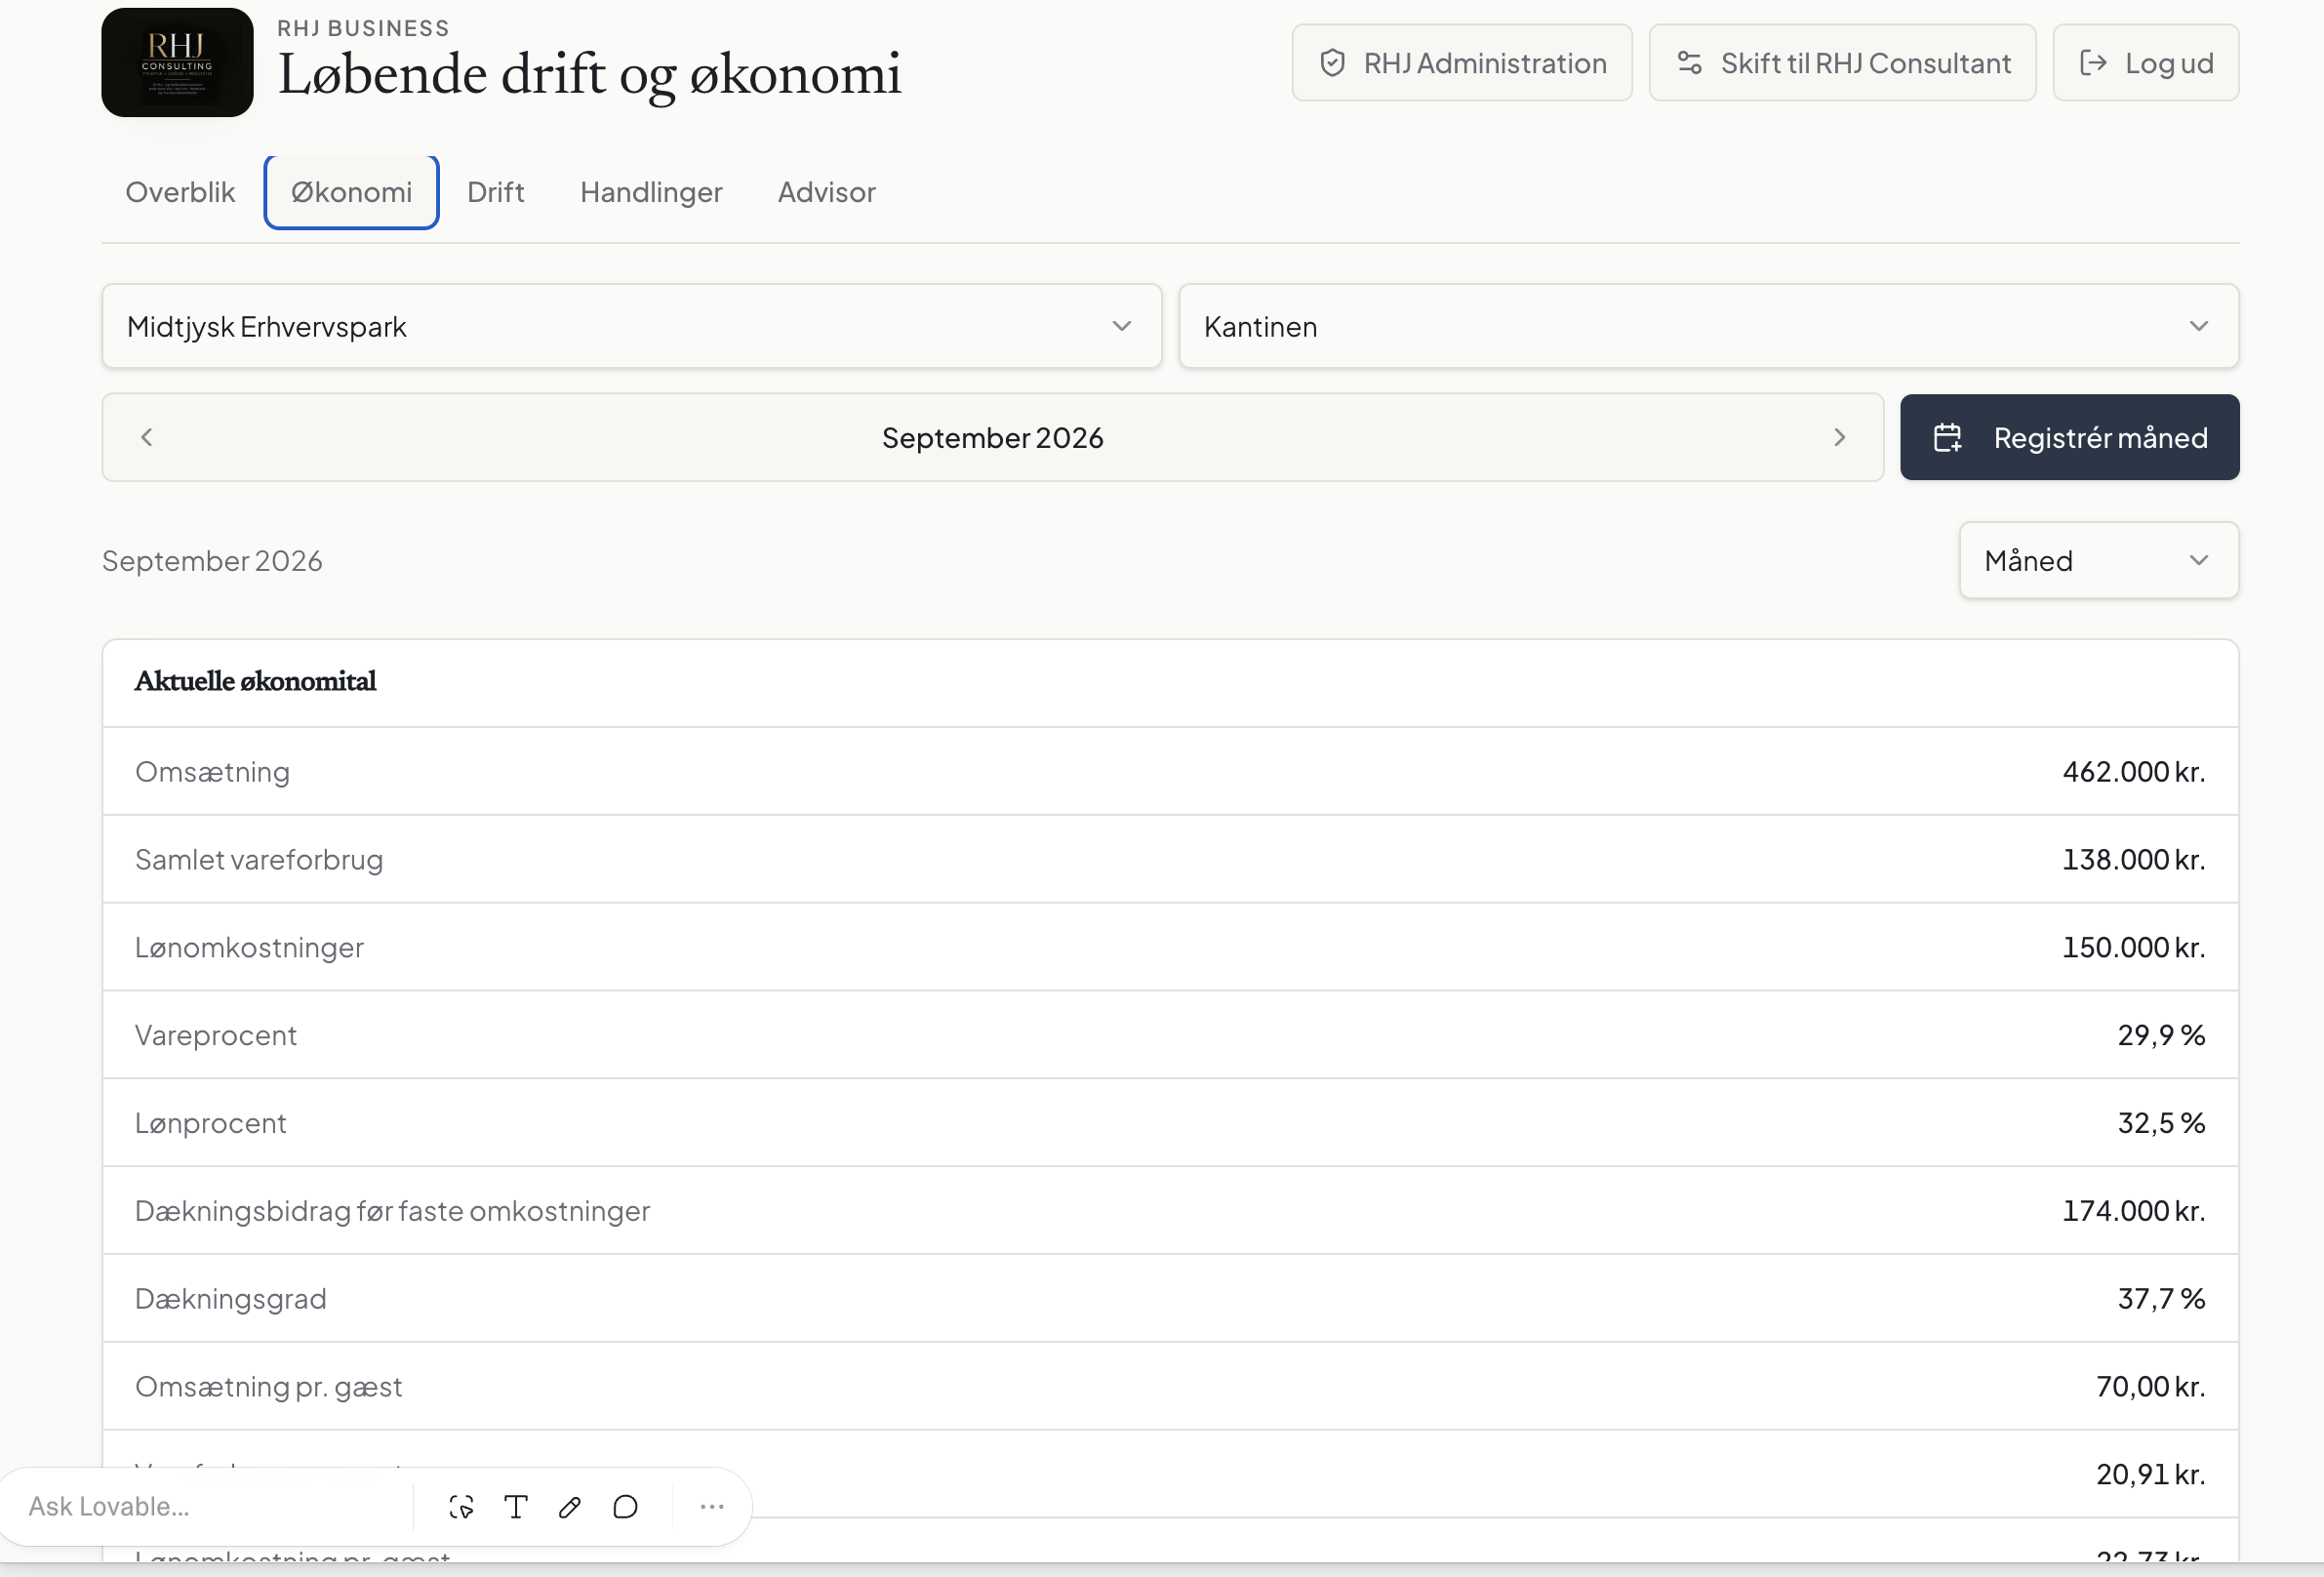Go to the next month with right chevron

(x=1839, y=437)
